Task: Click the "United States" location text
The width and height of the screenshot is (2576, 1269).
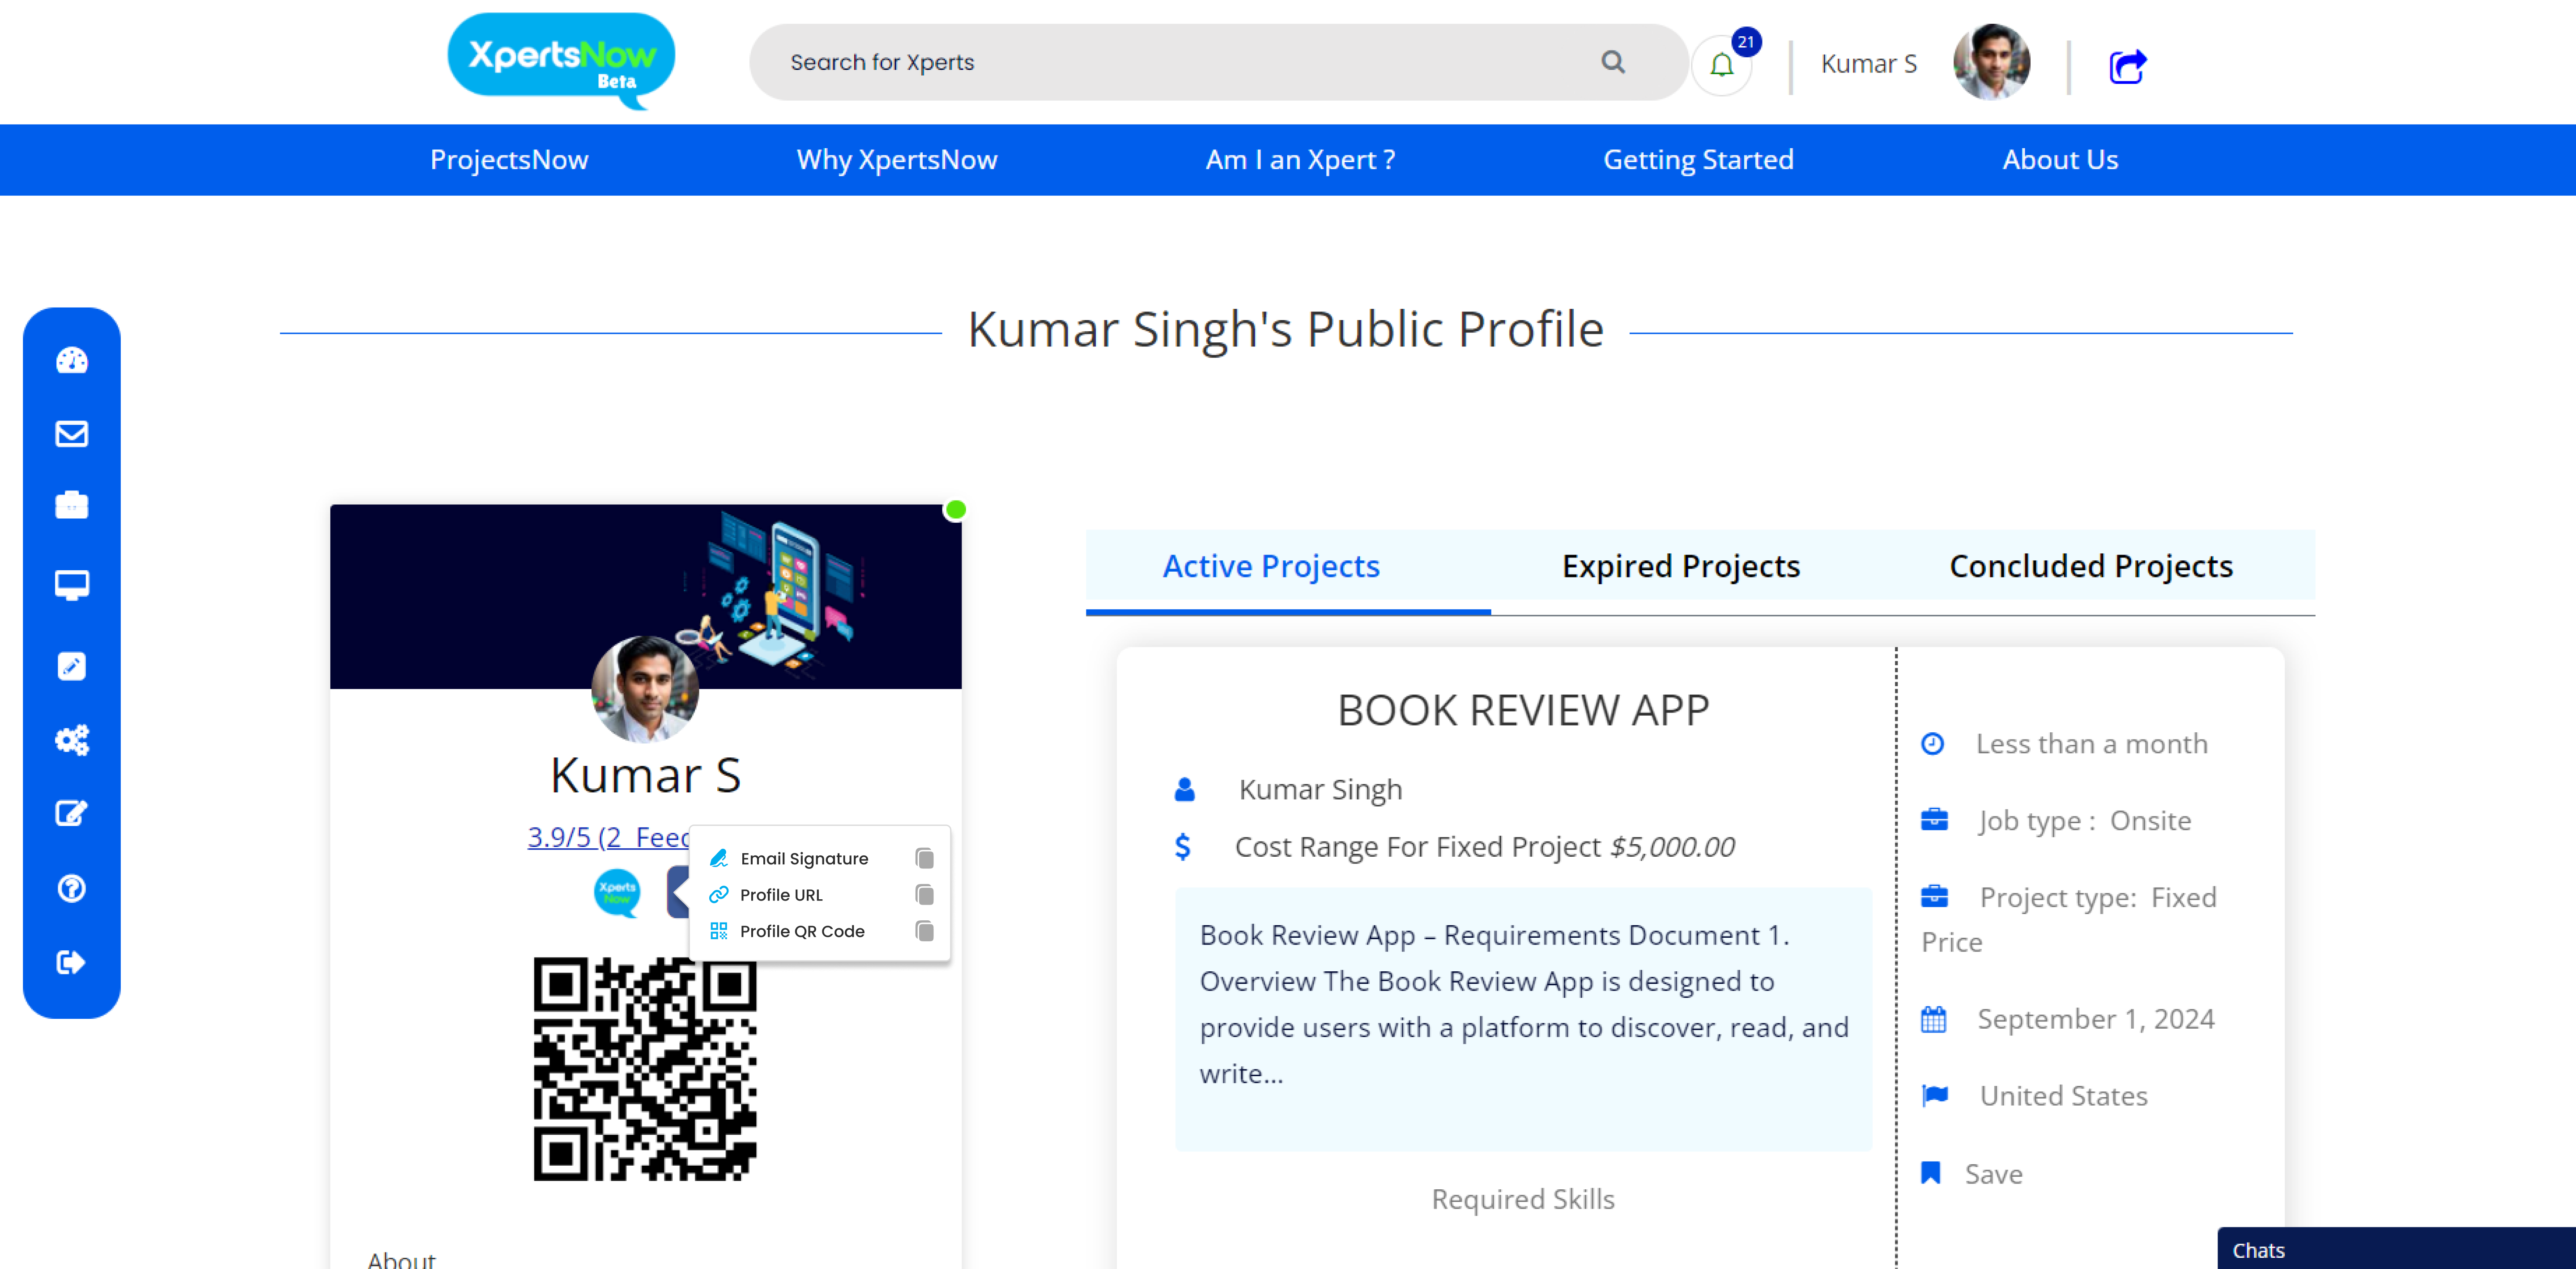Action: [2063, 1096]
